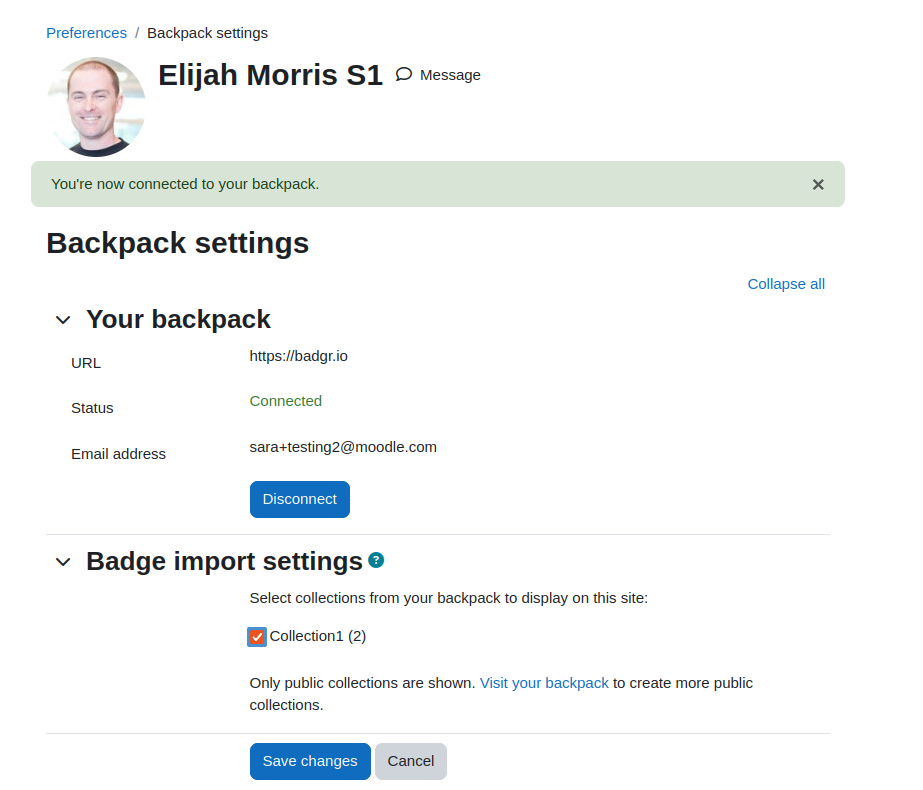The width and height of the screenshot is (923, 790).
Task: Open the Badge import settings help icon
Action: tap(376, 560)
